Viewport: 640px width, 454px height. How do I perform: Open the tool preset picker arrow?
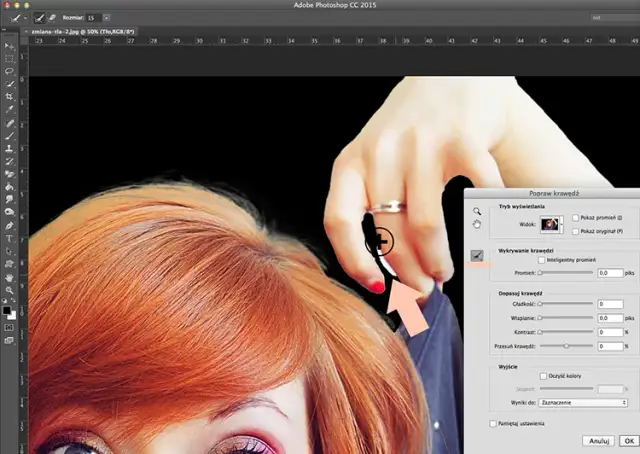pyautogui.click(x=25, y=18)
